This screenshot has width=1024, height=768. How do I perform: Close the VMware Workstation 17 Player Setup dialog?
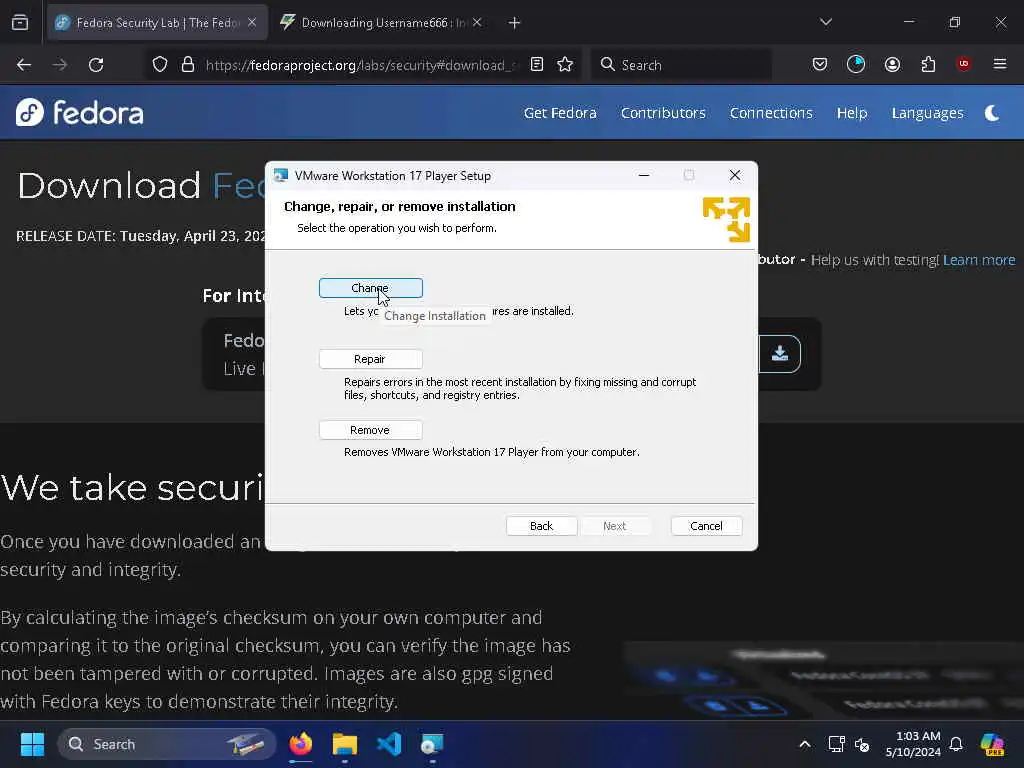[735, 175]
